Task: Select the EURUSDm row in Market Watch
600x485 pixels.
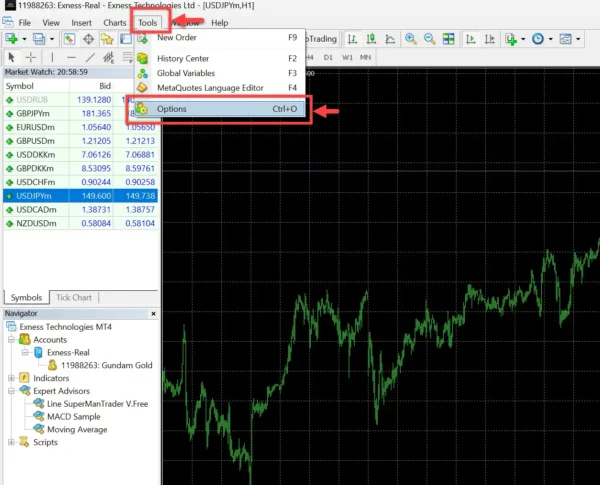Action: [80, 127]
